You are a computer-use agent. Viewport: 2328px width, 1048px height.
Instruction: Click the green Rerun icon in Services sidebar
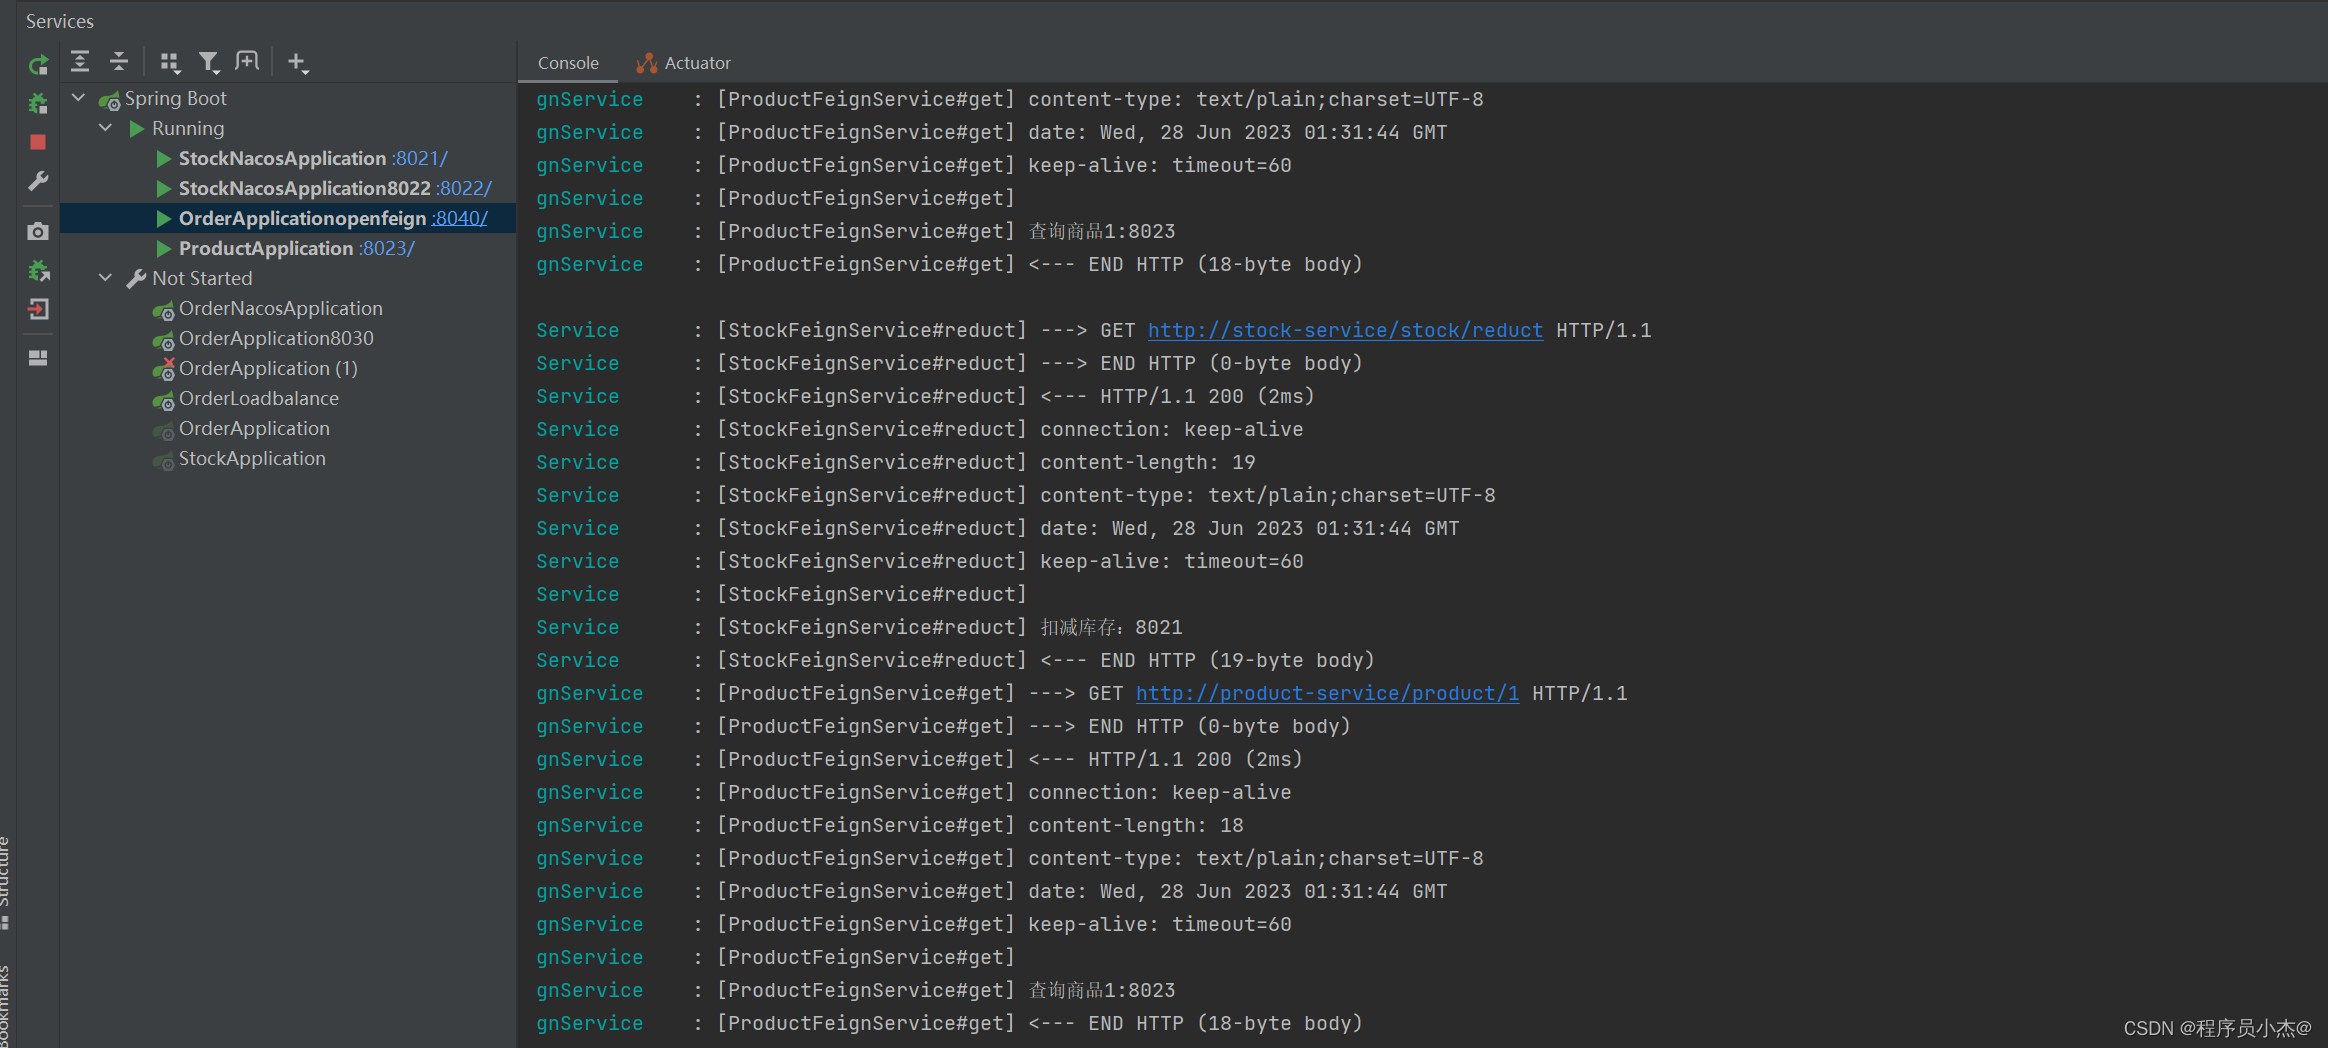38,65
